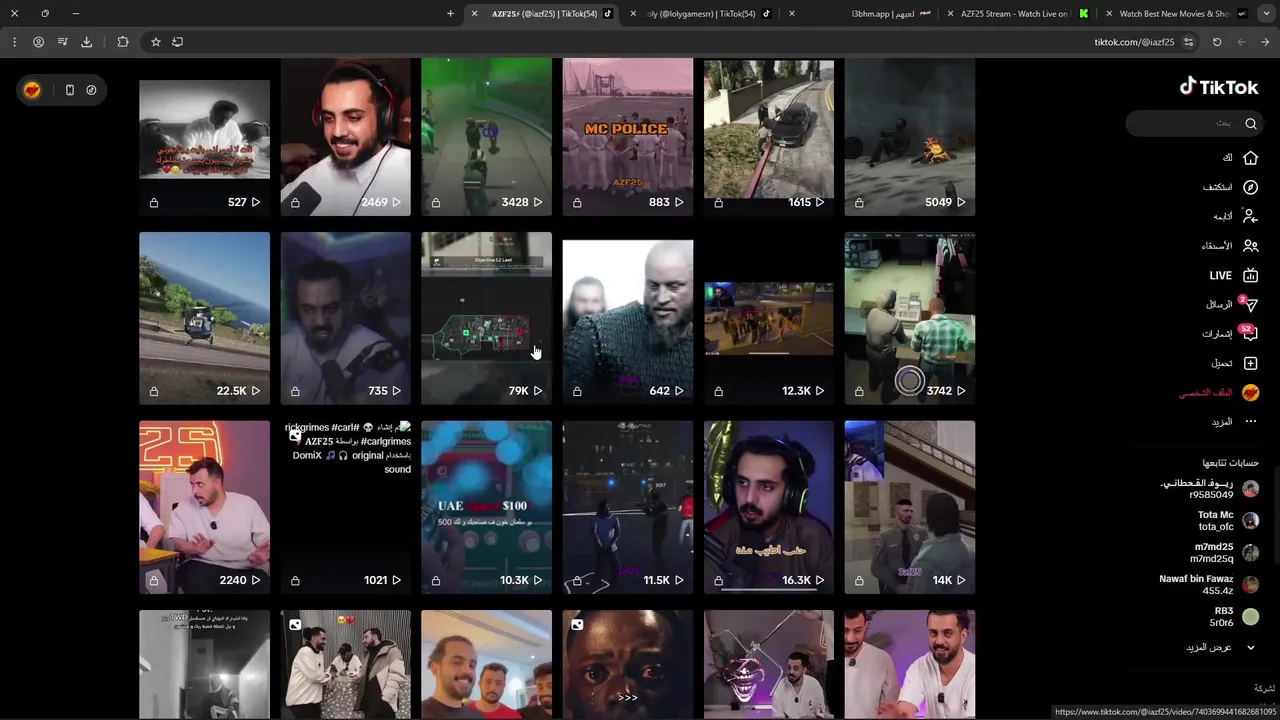Open browser media control icon
This screenshot has height=720, width=1280.
pos(62,42)
